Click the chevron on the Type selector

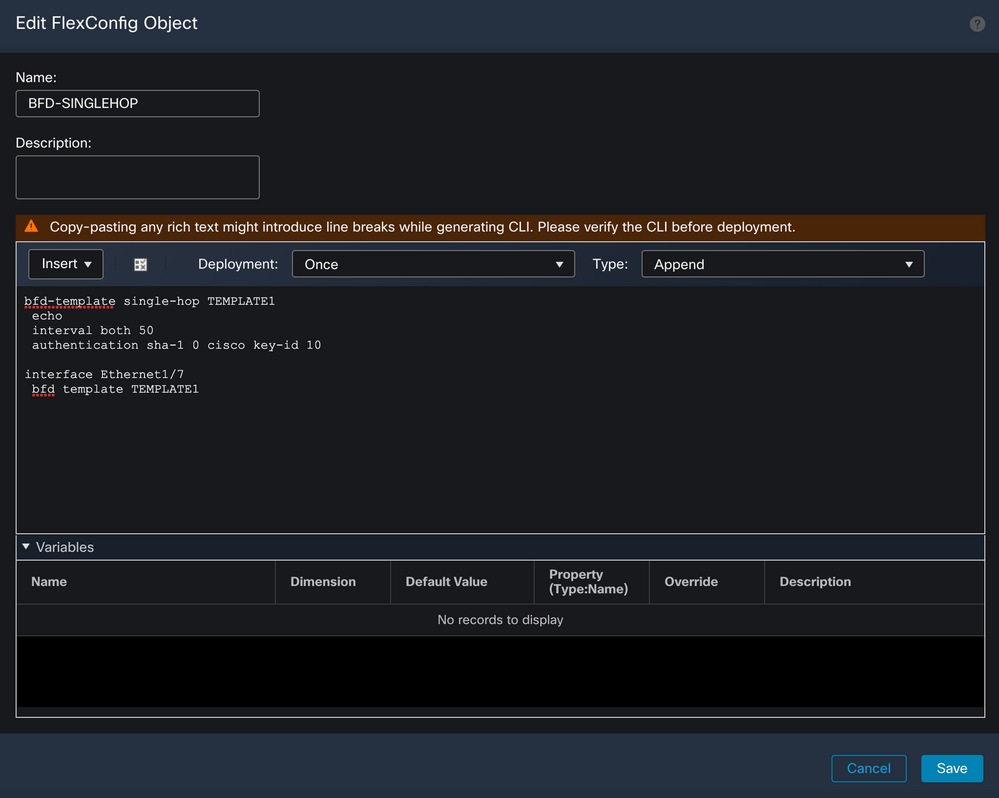click(909, 264)
